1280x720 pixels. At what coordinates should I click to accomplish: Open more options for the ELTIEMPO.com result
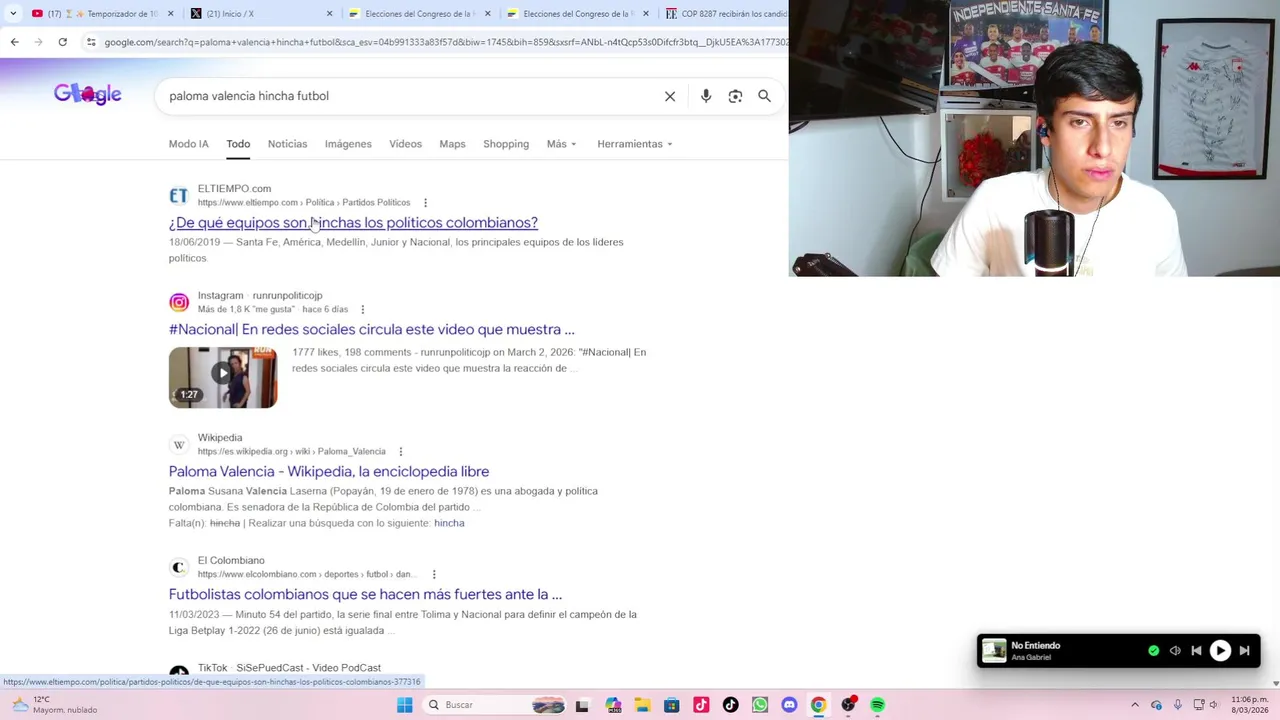coord(425,203)
